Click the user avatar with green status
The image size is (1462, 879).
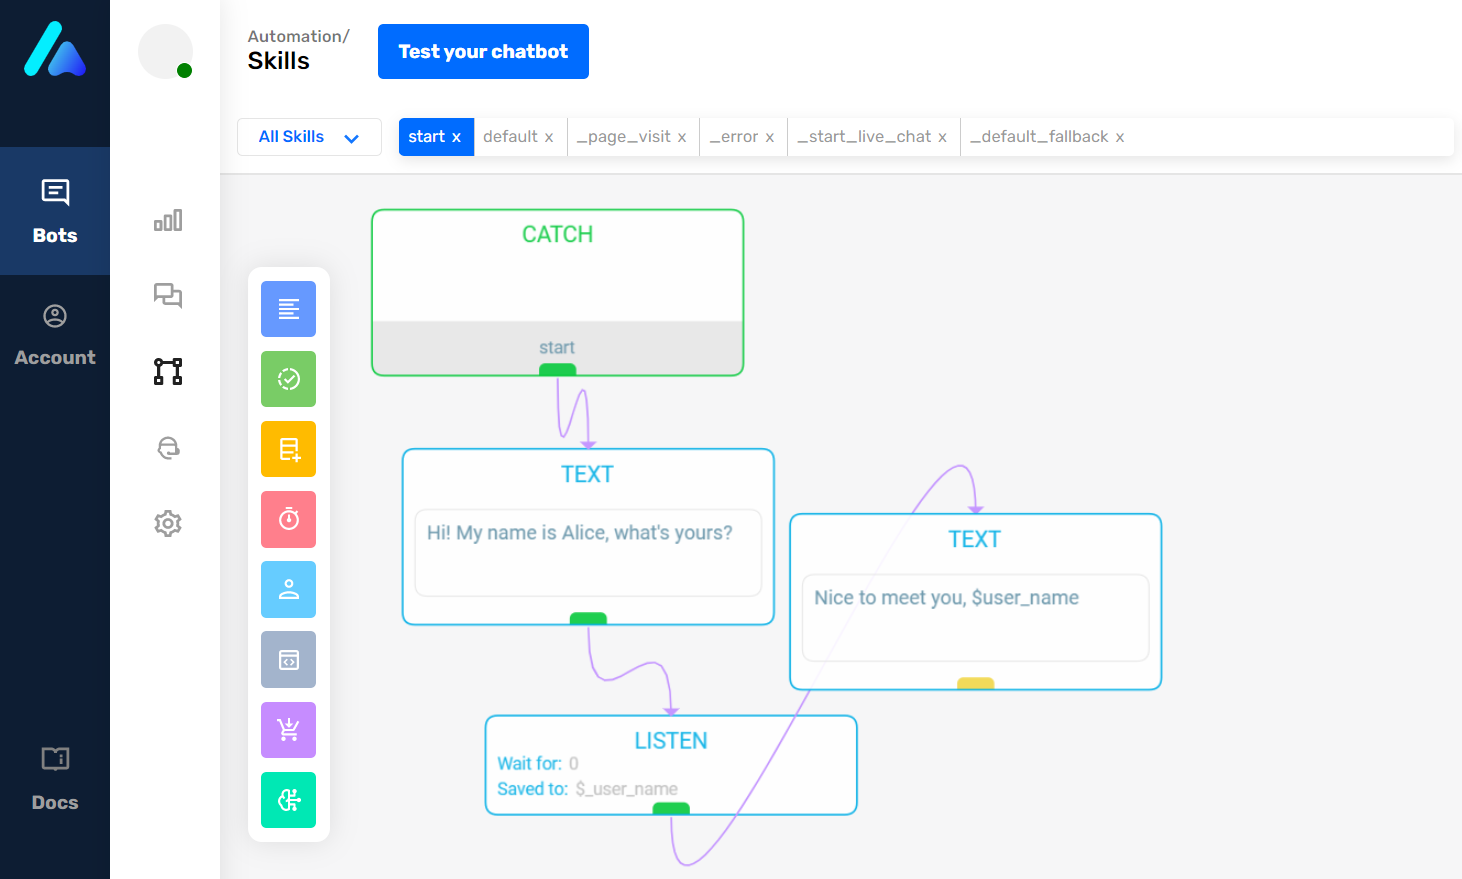click(165, 51)
